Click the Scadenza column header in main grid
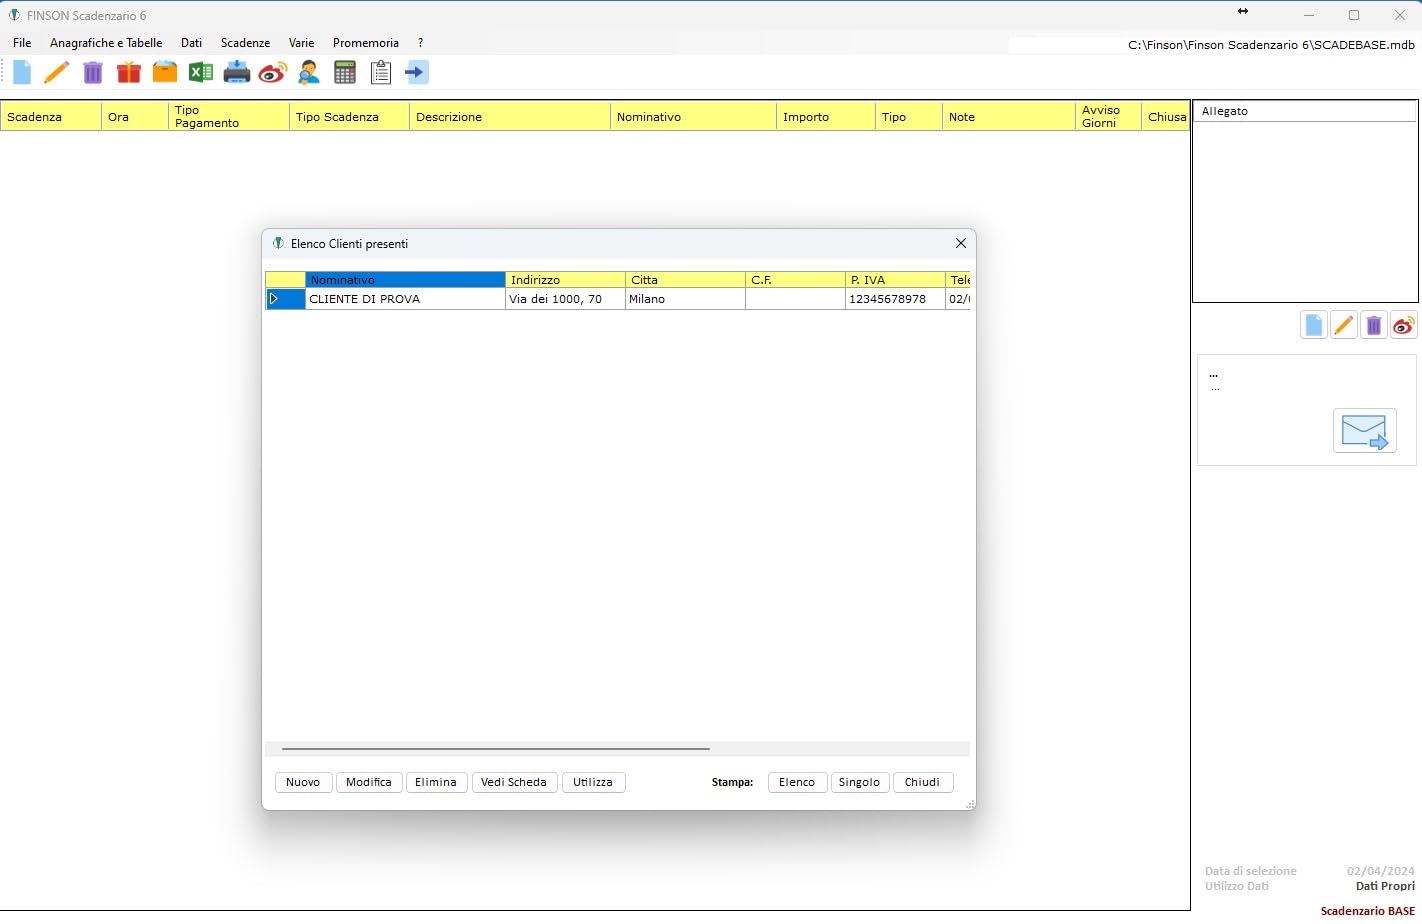 (x=51, y=116)
